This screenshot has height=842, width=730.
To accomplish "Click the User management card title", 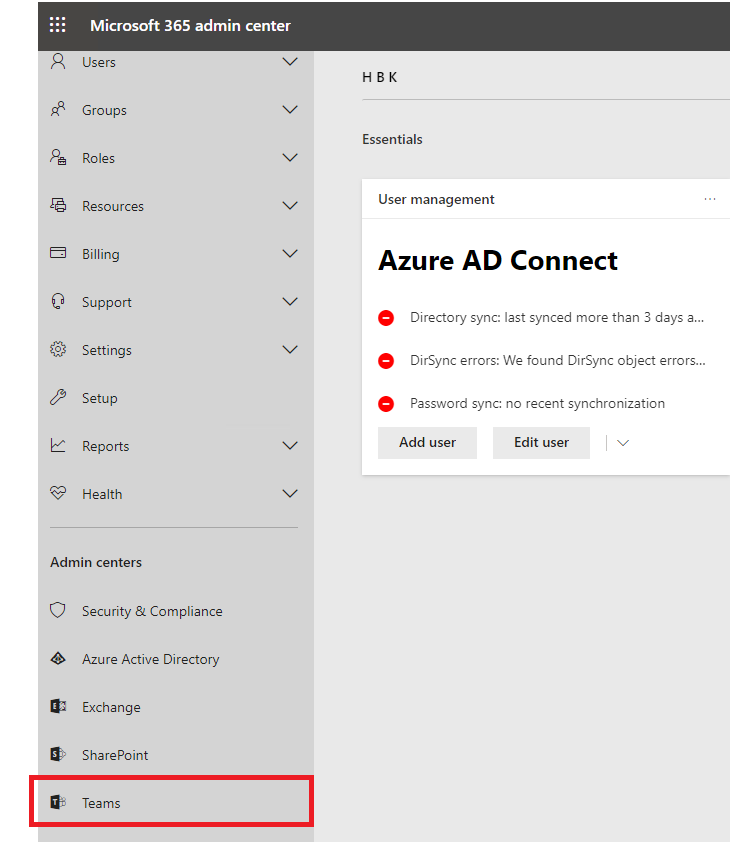I will click(x=436, y=199).
